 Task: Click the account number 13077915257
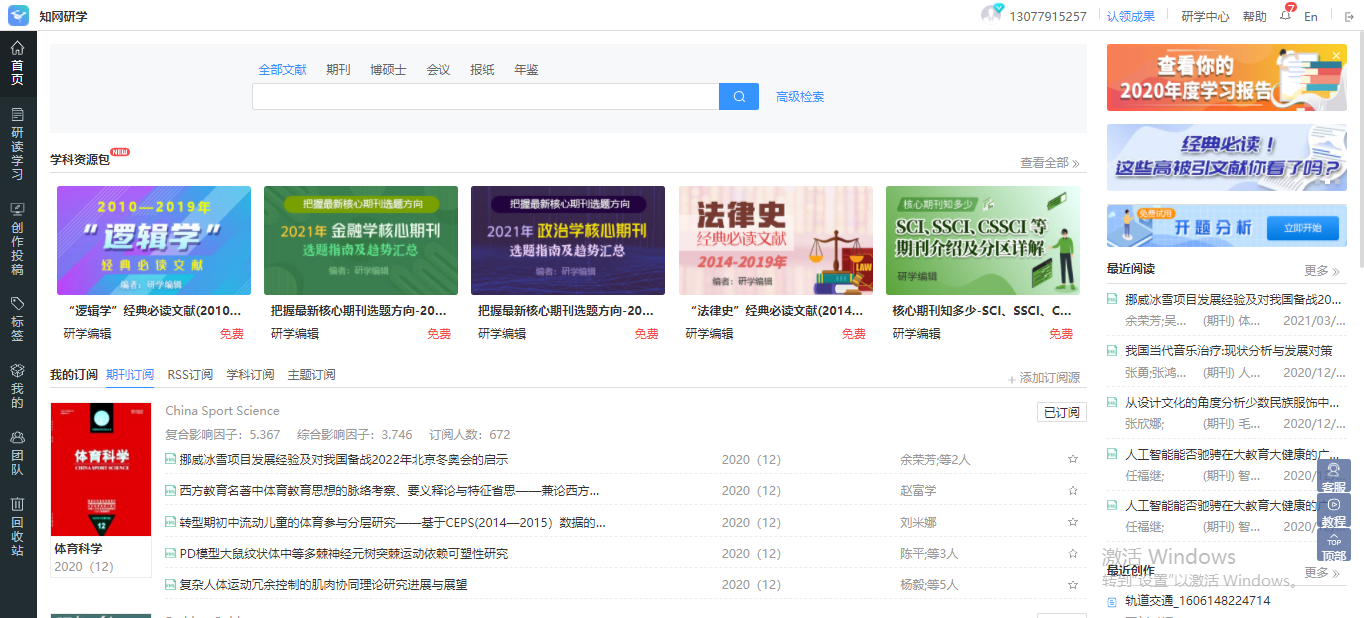1048,16
